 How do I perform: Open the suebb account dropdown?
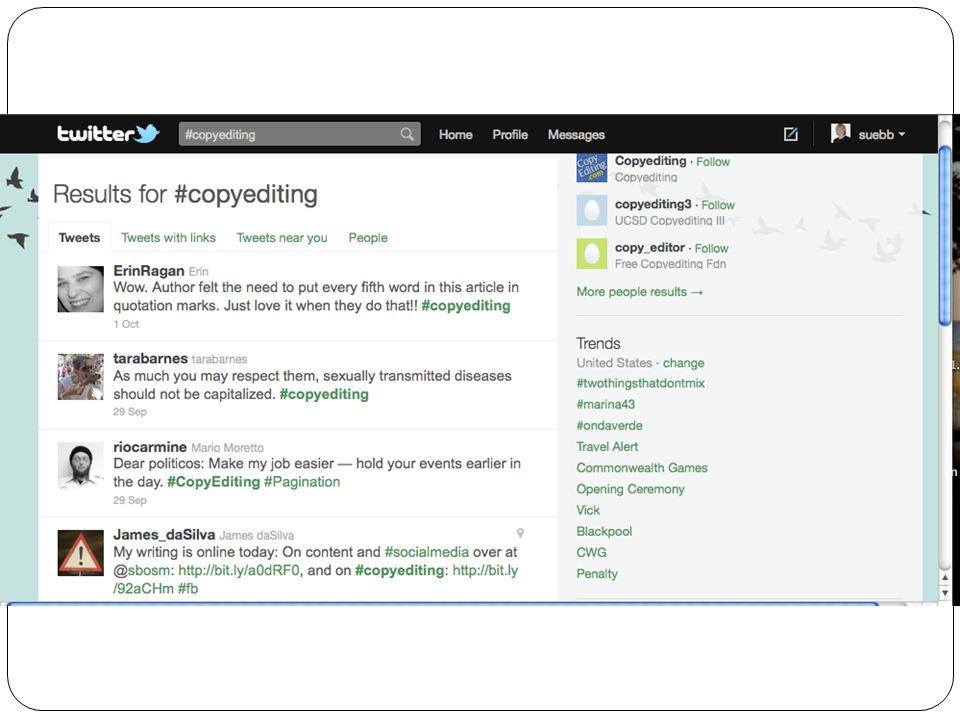[882, 135]
